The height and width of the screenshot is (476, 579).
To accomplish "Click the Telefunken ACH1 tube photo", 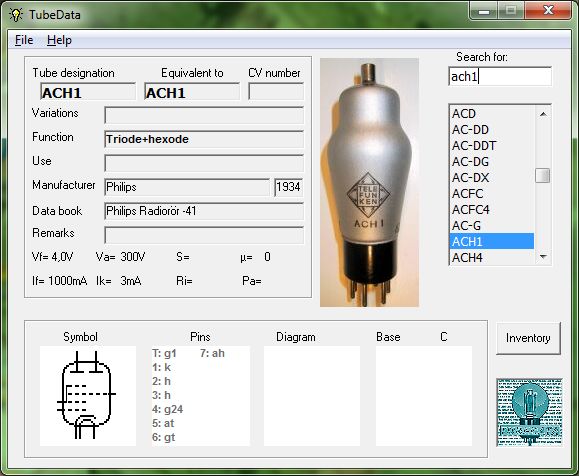I will tap(369, 182).
